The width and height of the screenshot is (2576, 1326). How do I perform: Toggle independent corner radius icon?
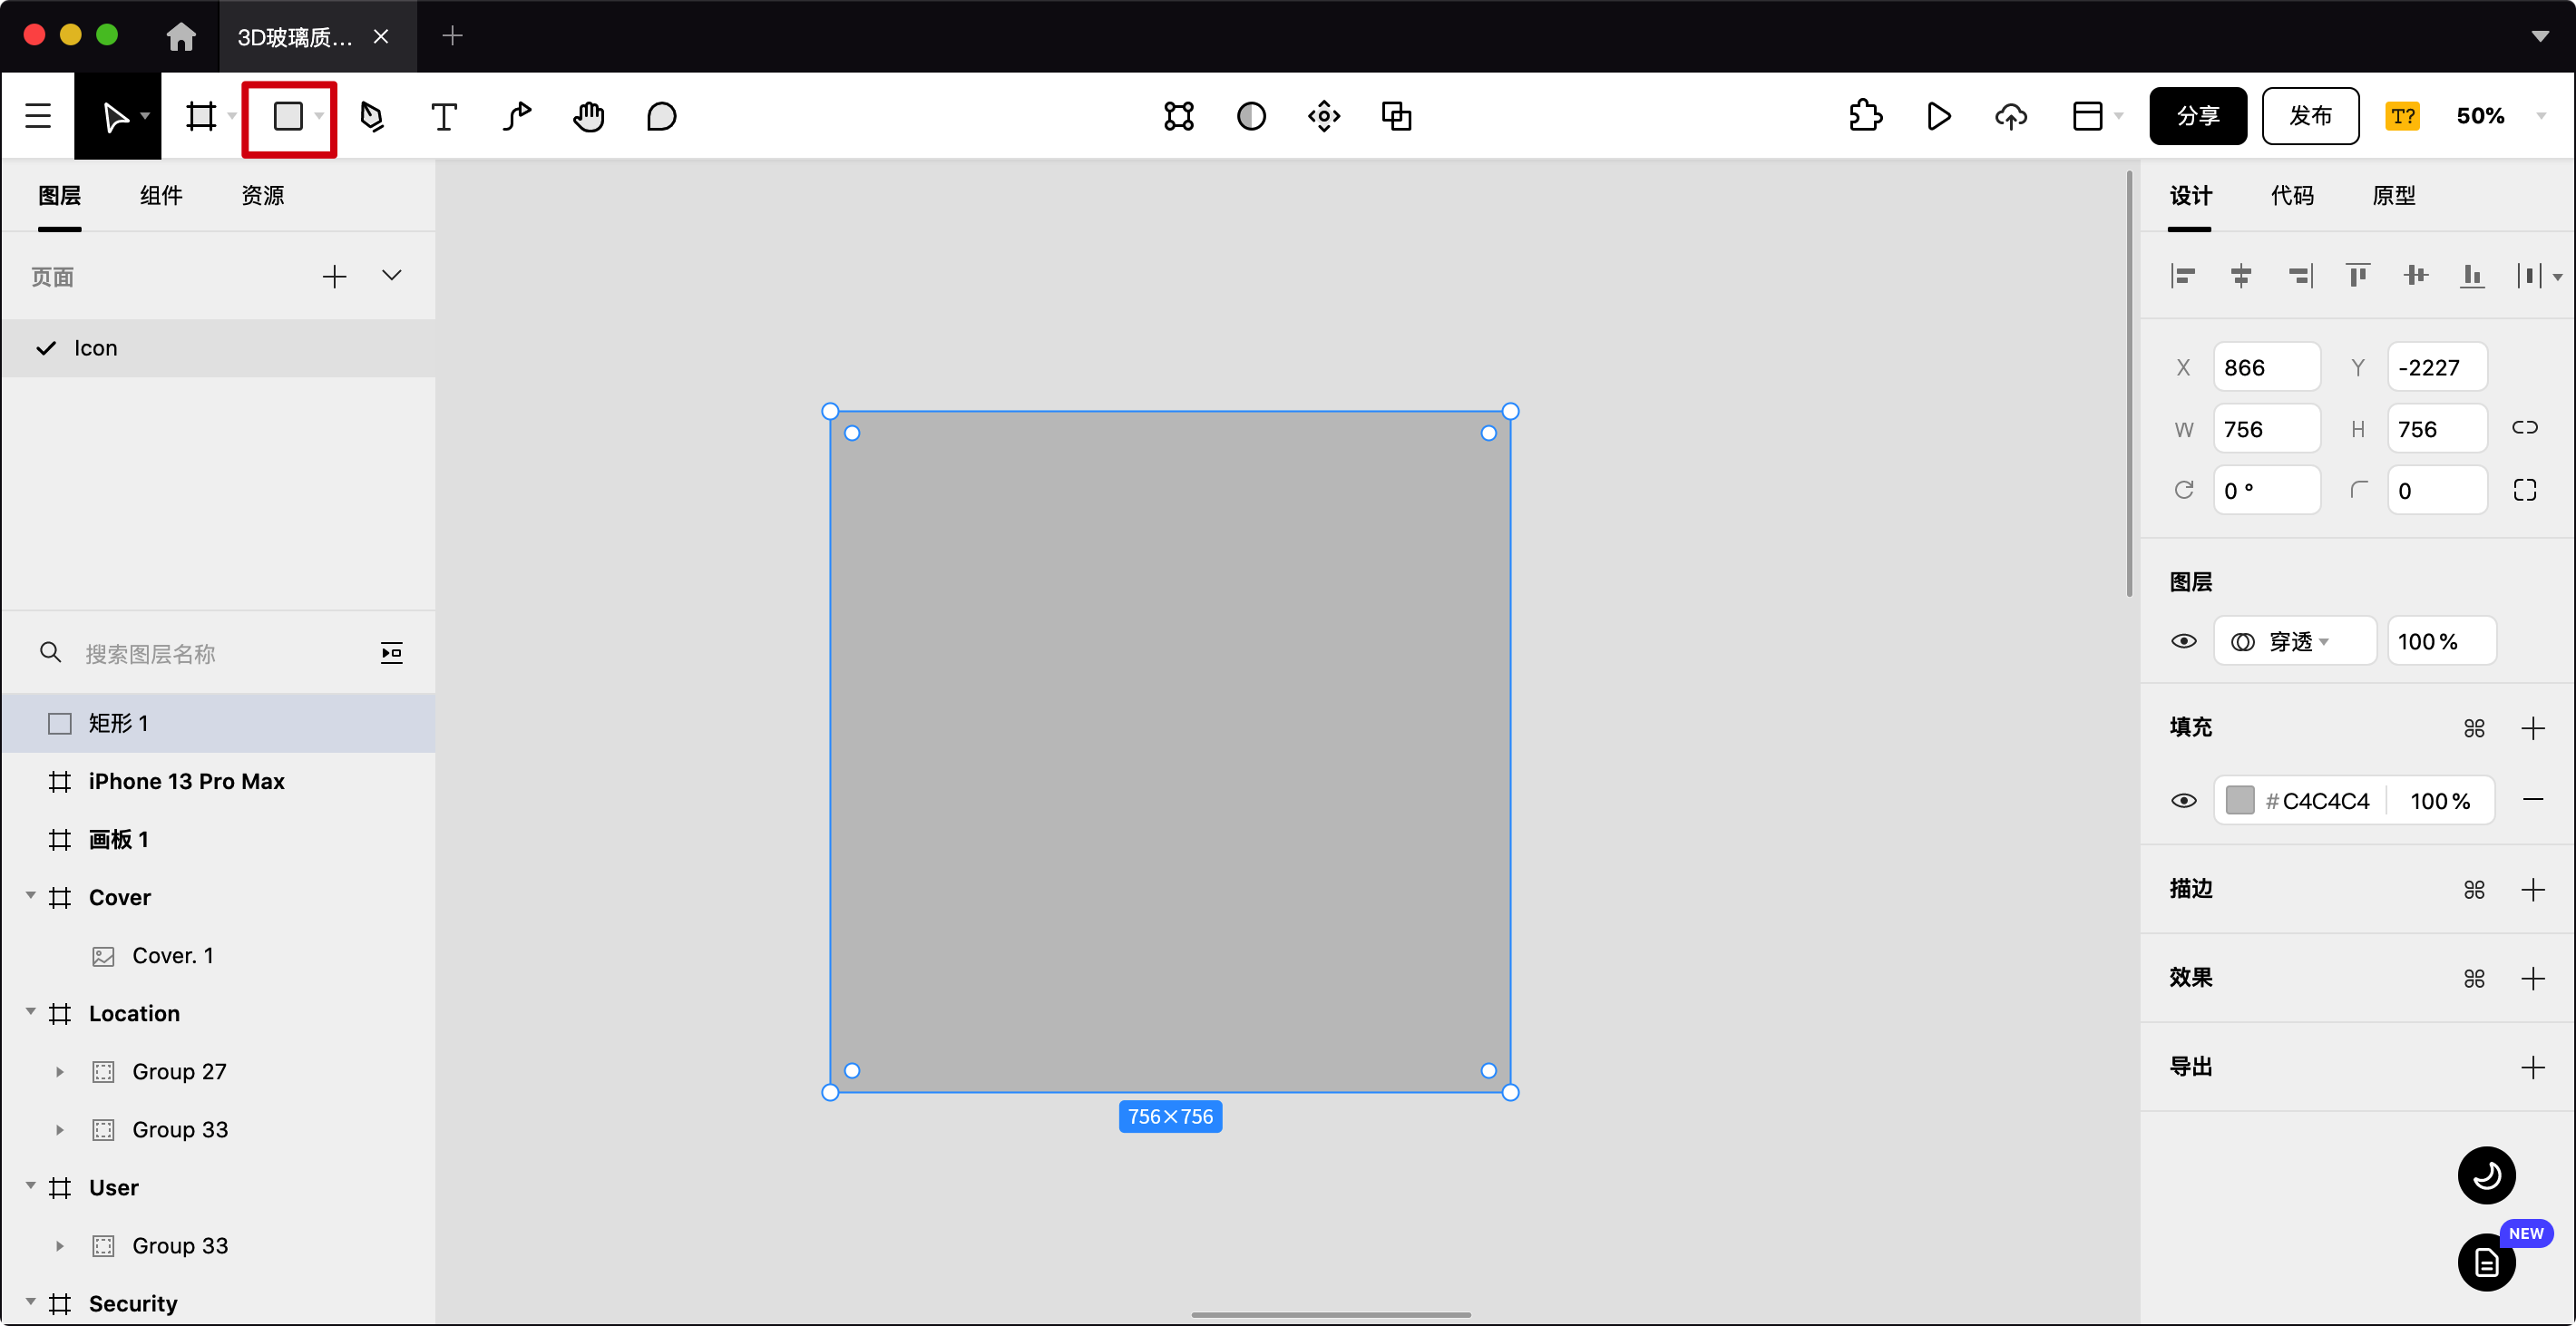[2524, 490]
